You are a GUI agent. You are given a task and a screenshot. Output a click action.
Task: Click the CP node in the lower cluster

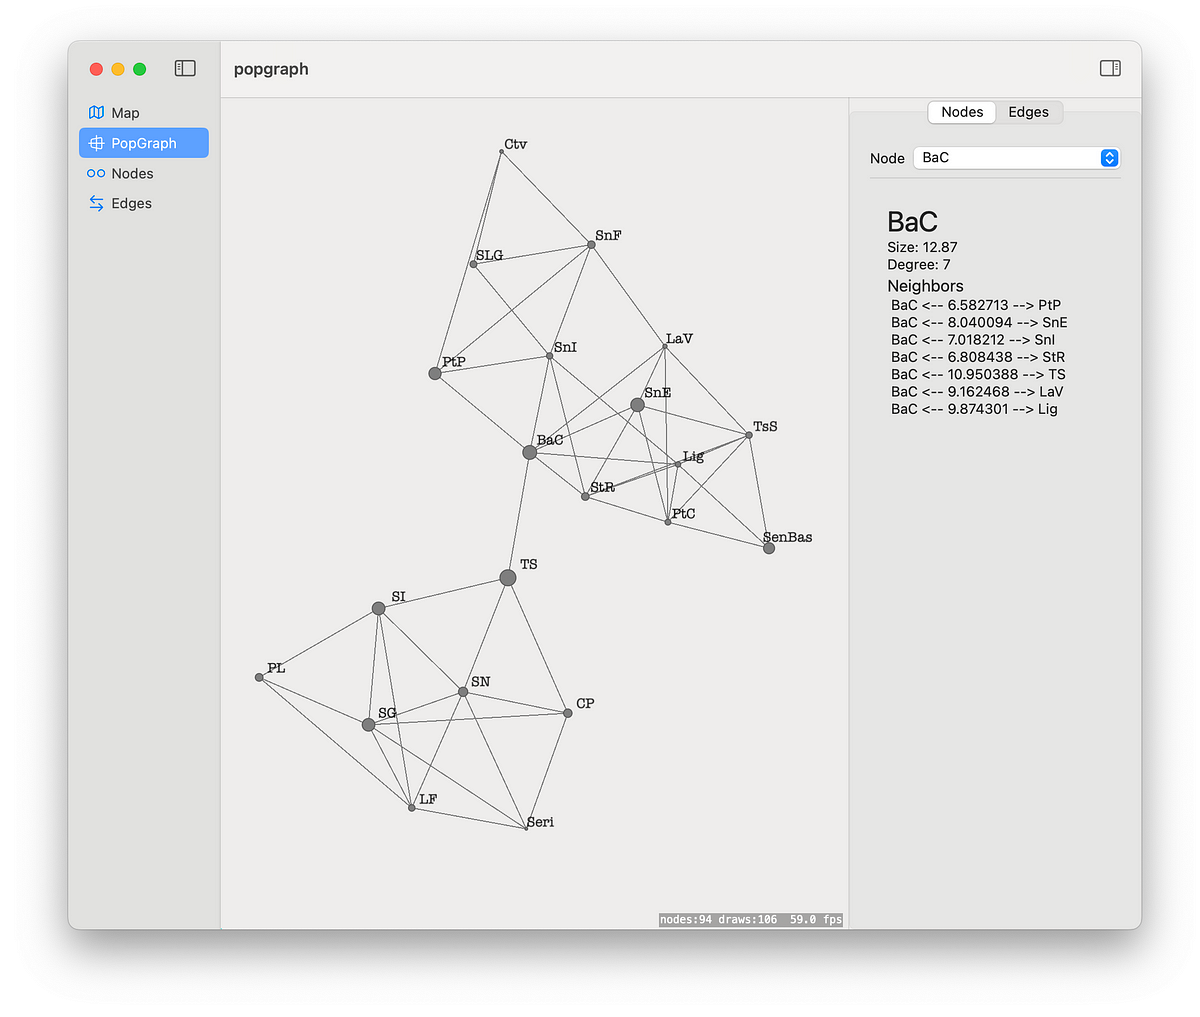click(568, 713)
